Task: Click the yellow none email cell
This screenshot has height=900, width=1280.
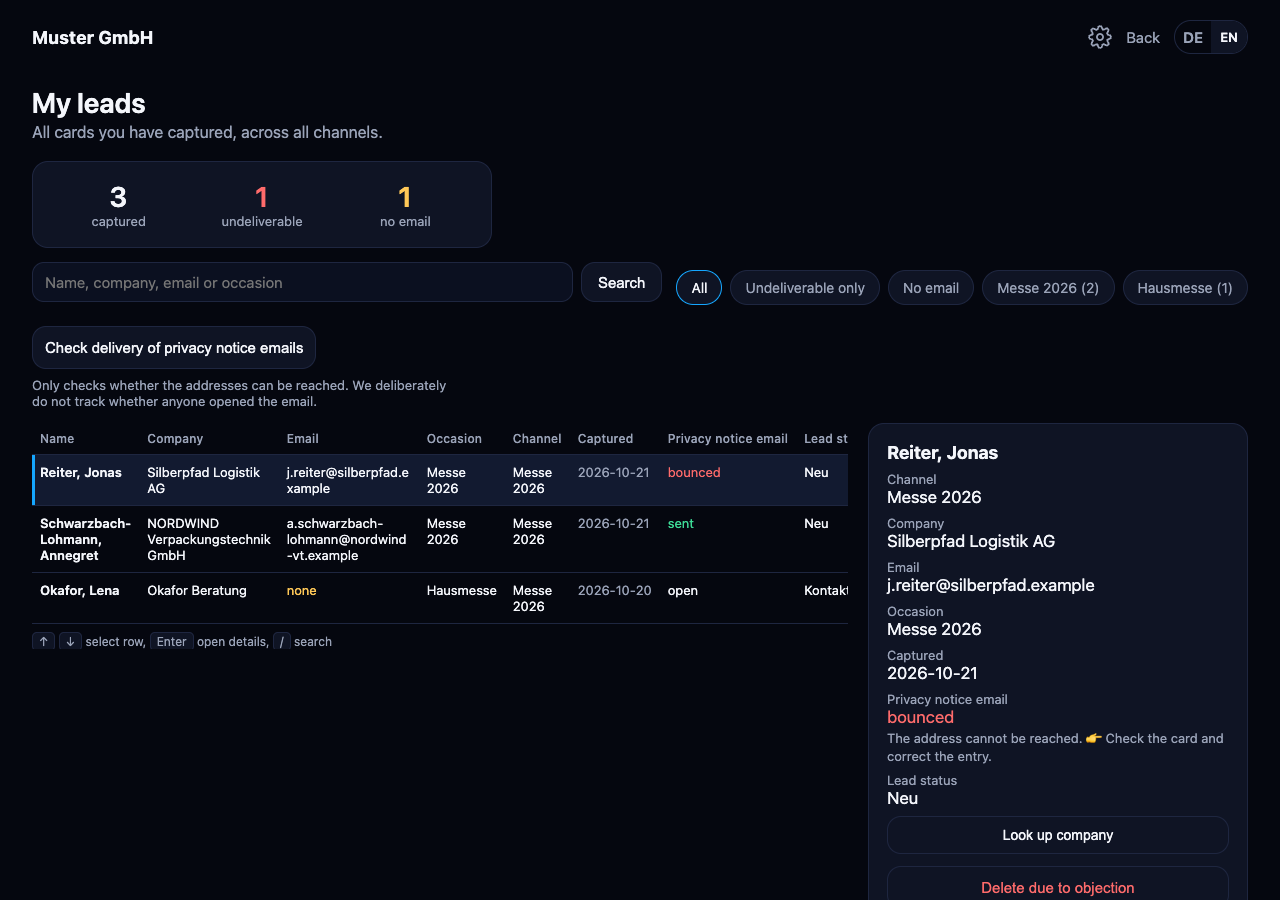Action: (x=301, y=590)
